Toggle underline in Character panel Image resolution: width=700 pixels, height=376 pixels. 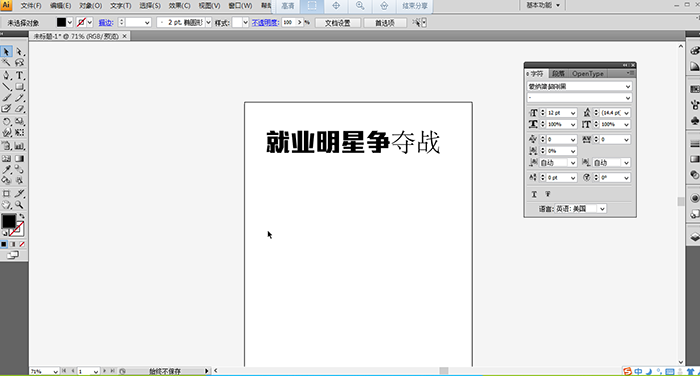pos(534,194)
